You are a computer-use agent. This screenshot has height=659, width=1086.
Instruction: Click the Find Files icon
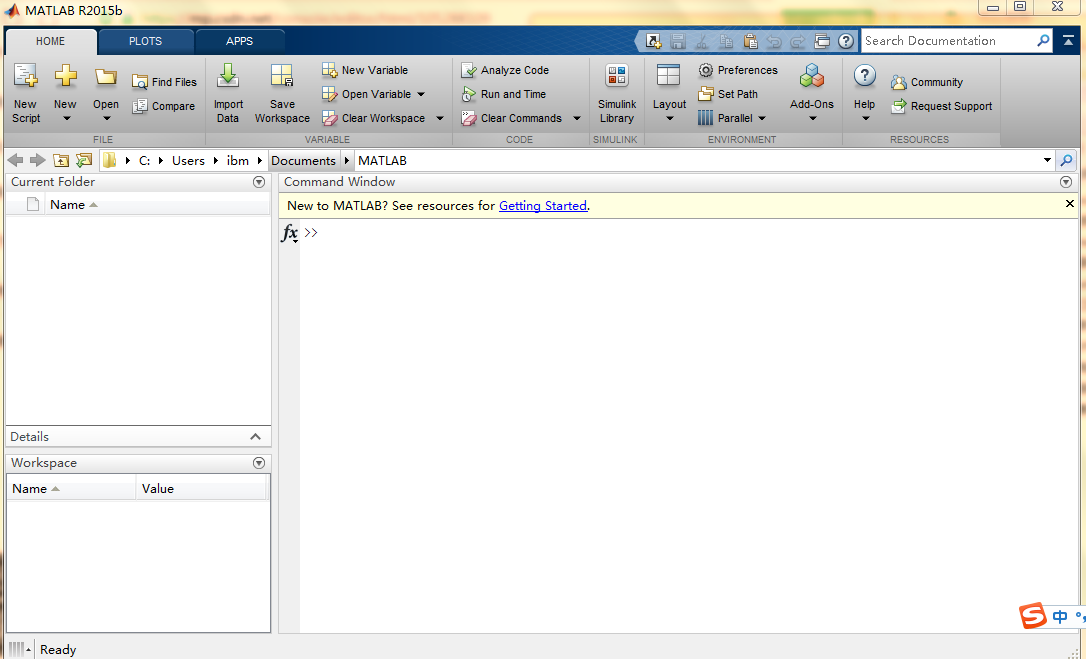(164, 81)
